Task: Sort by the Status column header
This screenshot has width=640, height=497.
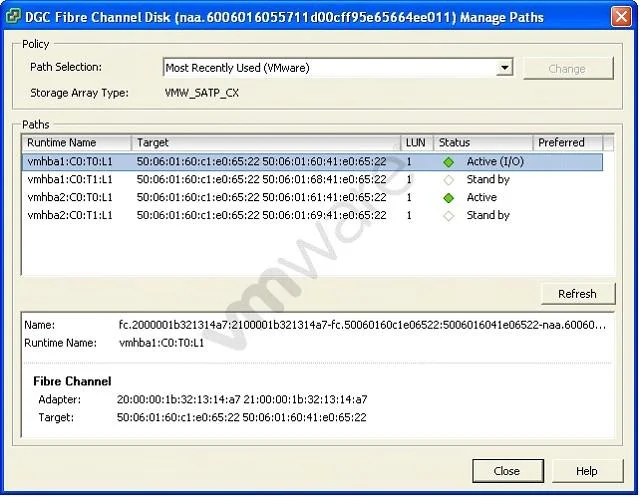Action: [483, 143]
